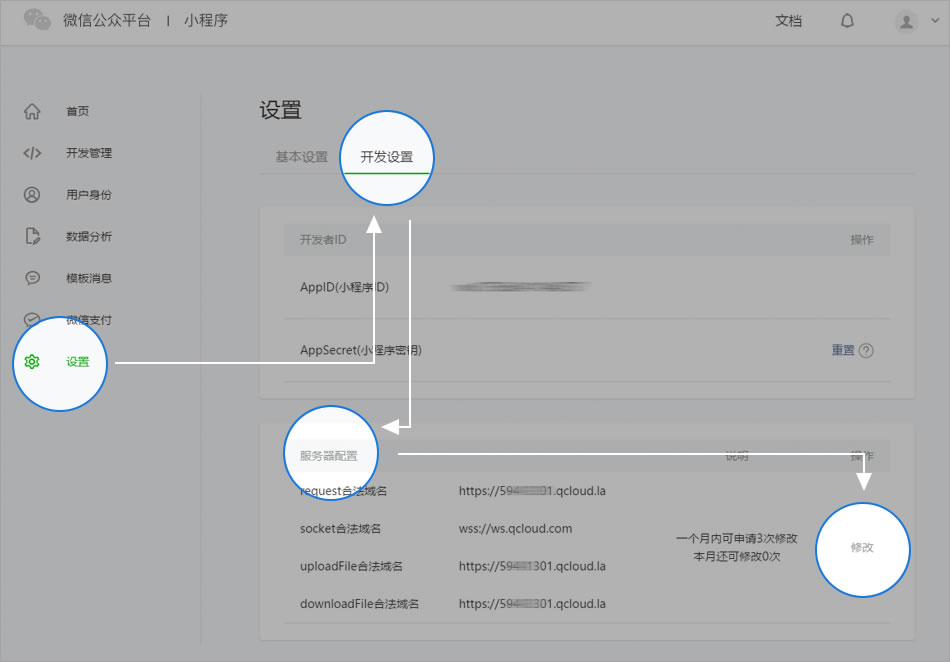Click the 服务器配置 section header
The height and width of the screenshot is (662, 950).
pyautogui.click(x=328, y=456)
